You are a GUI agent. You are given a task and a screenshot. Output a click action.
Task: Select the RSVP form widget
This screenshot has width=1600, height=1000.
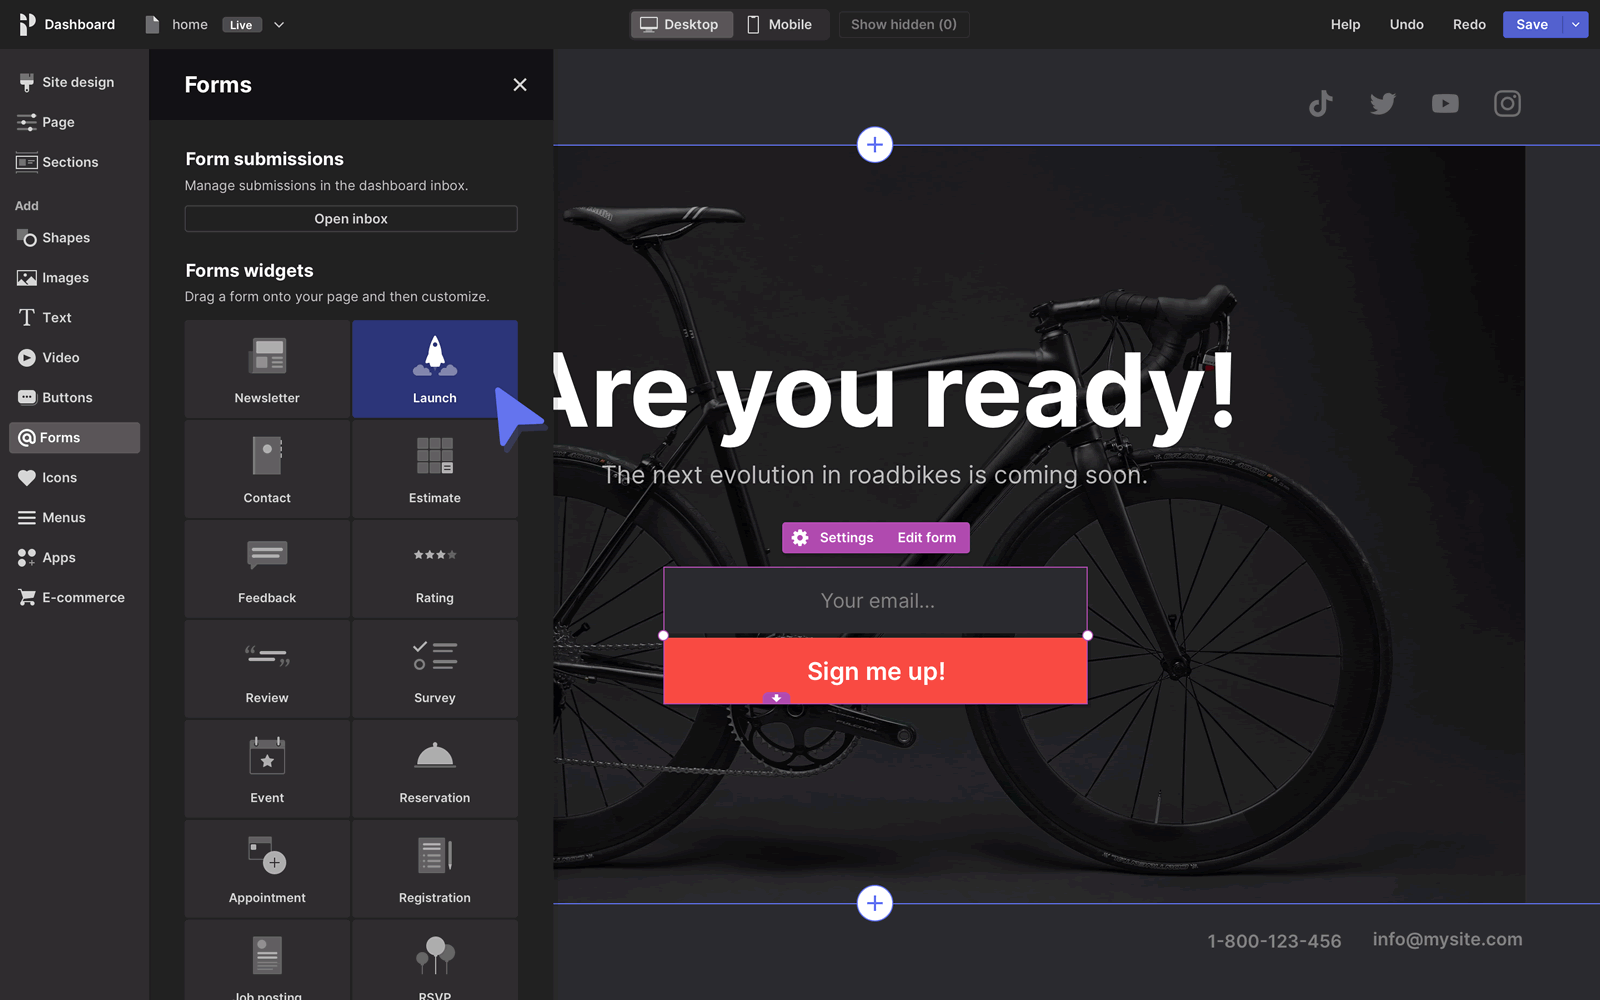[x=435, y=961]
